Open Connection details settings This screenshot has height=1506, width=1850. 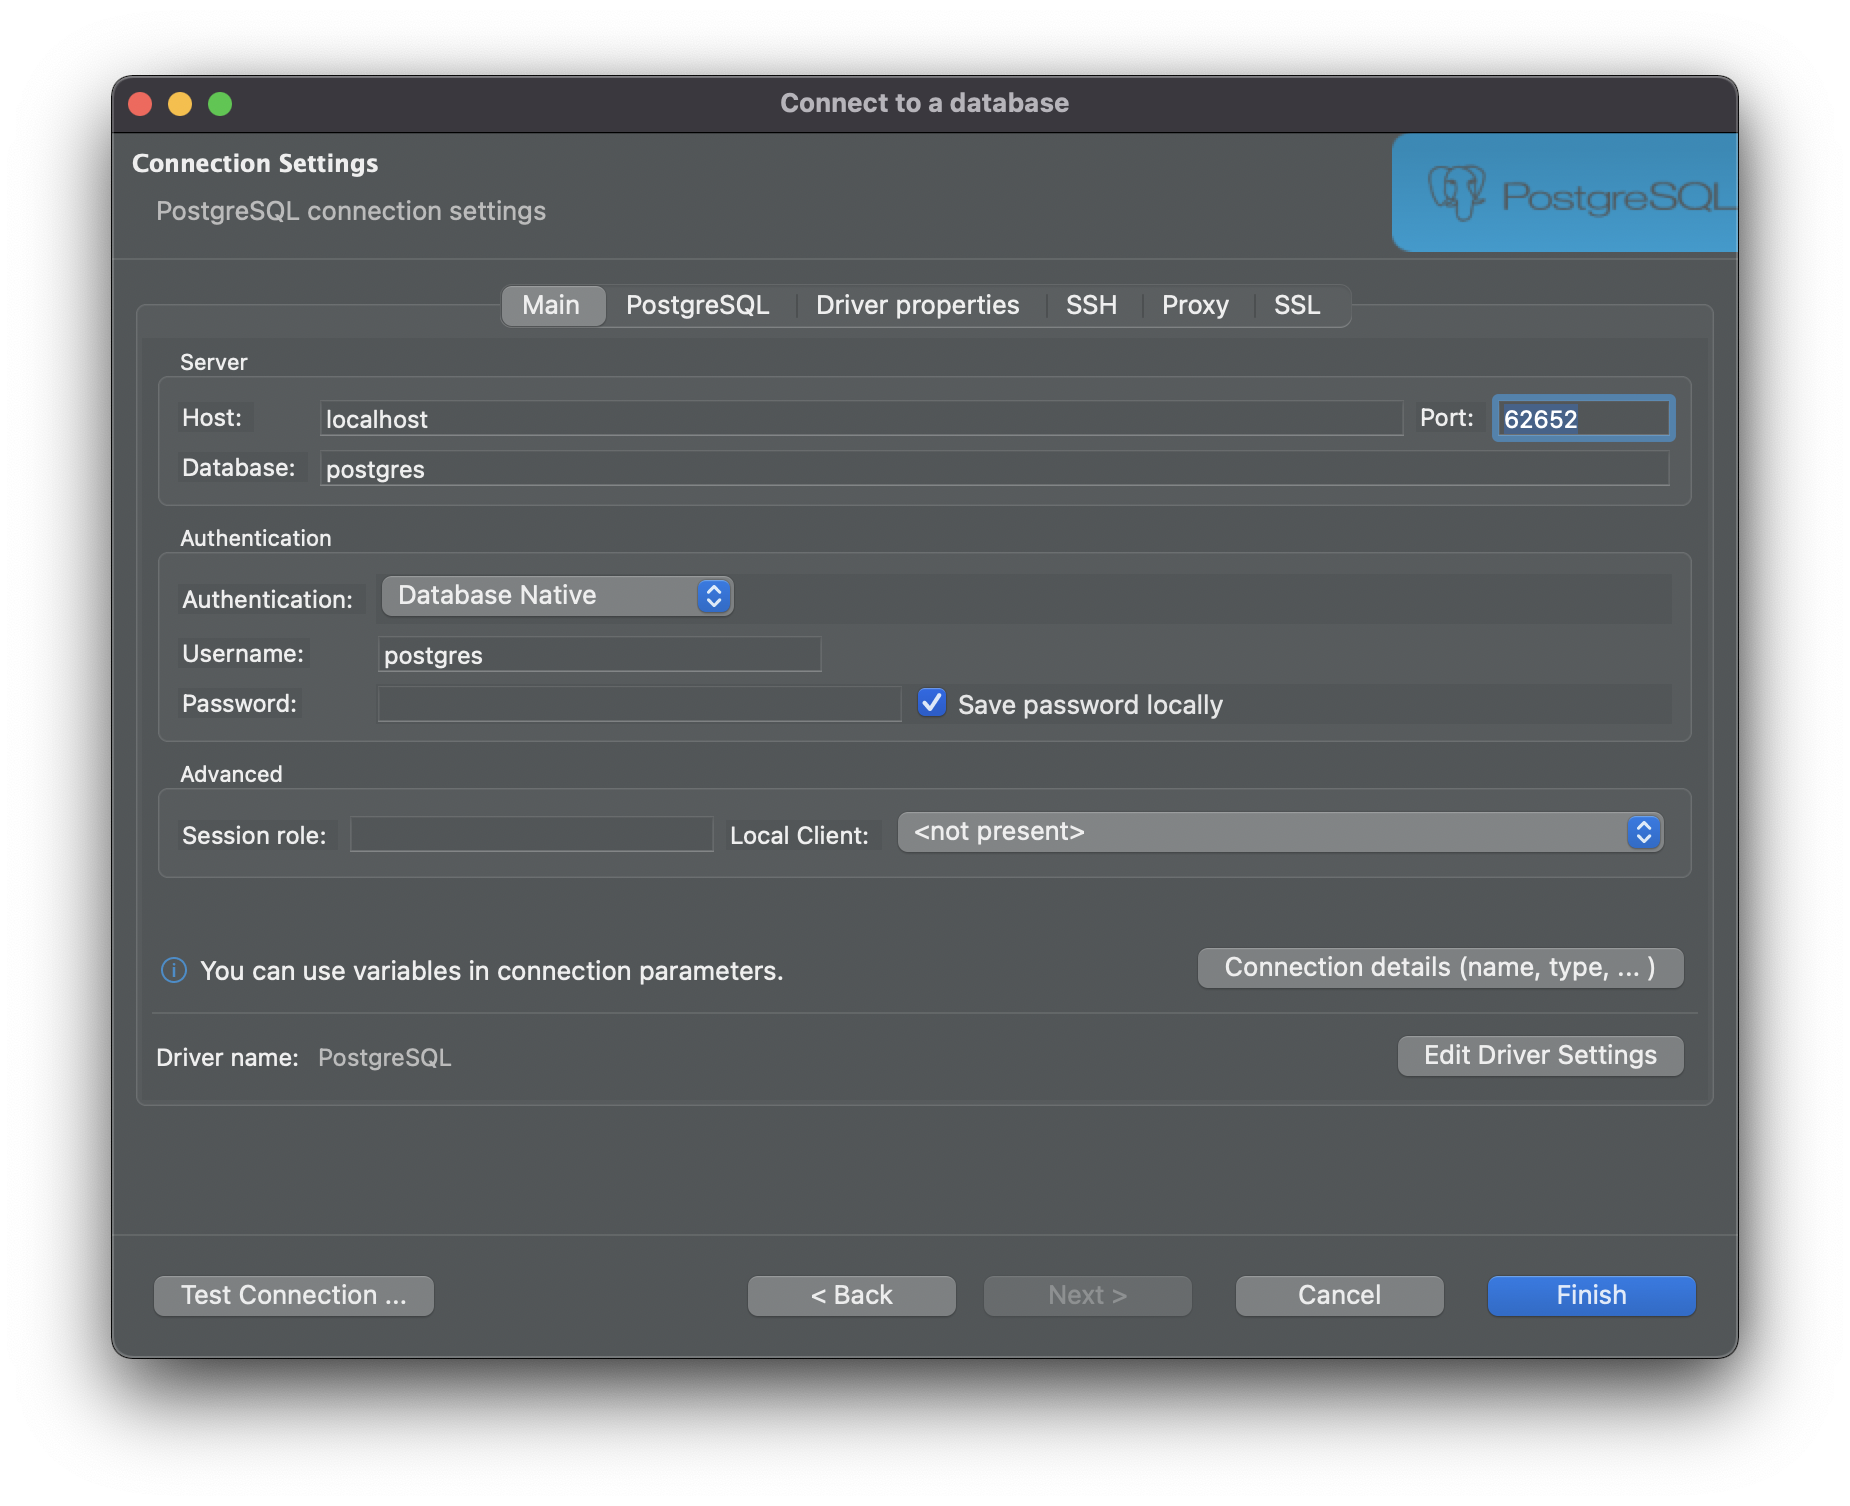pyautogui.click(x=1439, y=967)
